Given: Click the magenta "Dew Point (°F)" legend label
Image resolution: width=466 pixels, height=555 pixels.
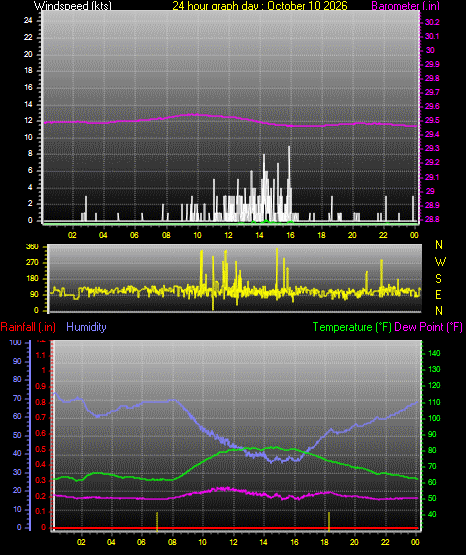Looking at the screenshot, I should [428, 327].
